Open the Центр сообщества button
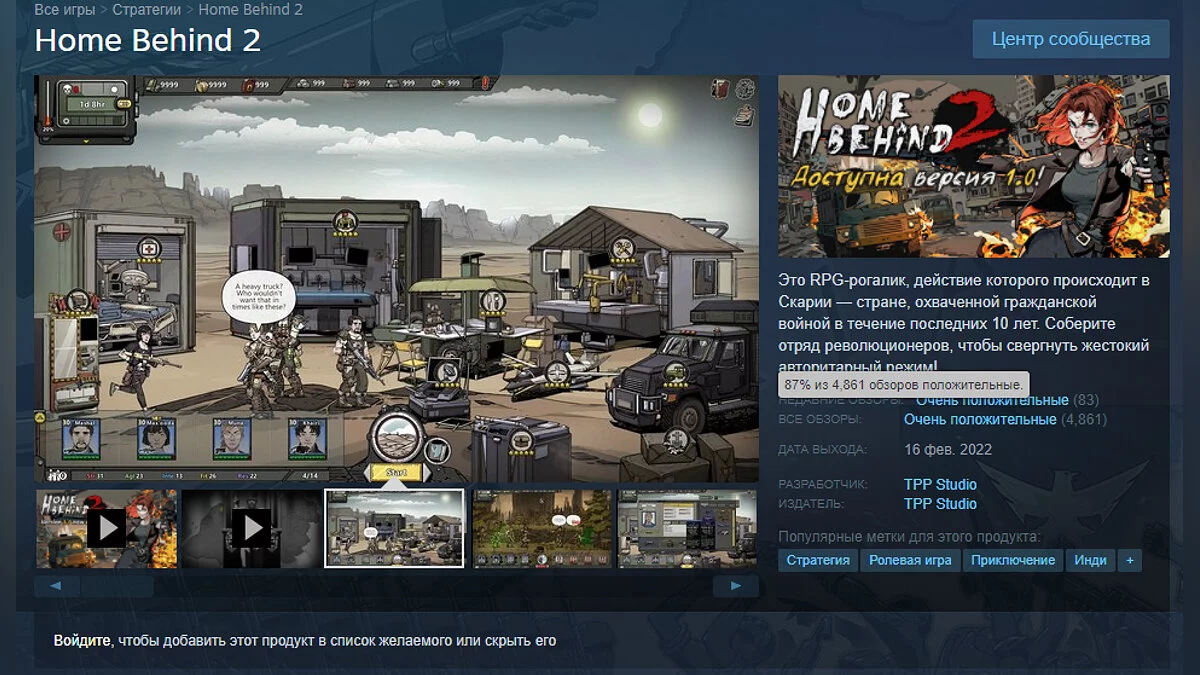The image size is (1200, 675). (x=1071, y=39)
